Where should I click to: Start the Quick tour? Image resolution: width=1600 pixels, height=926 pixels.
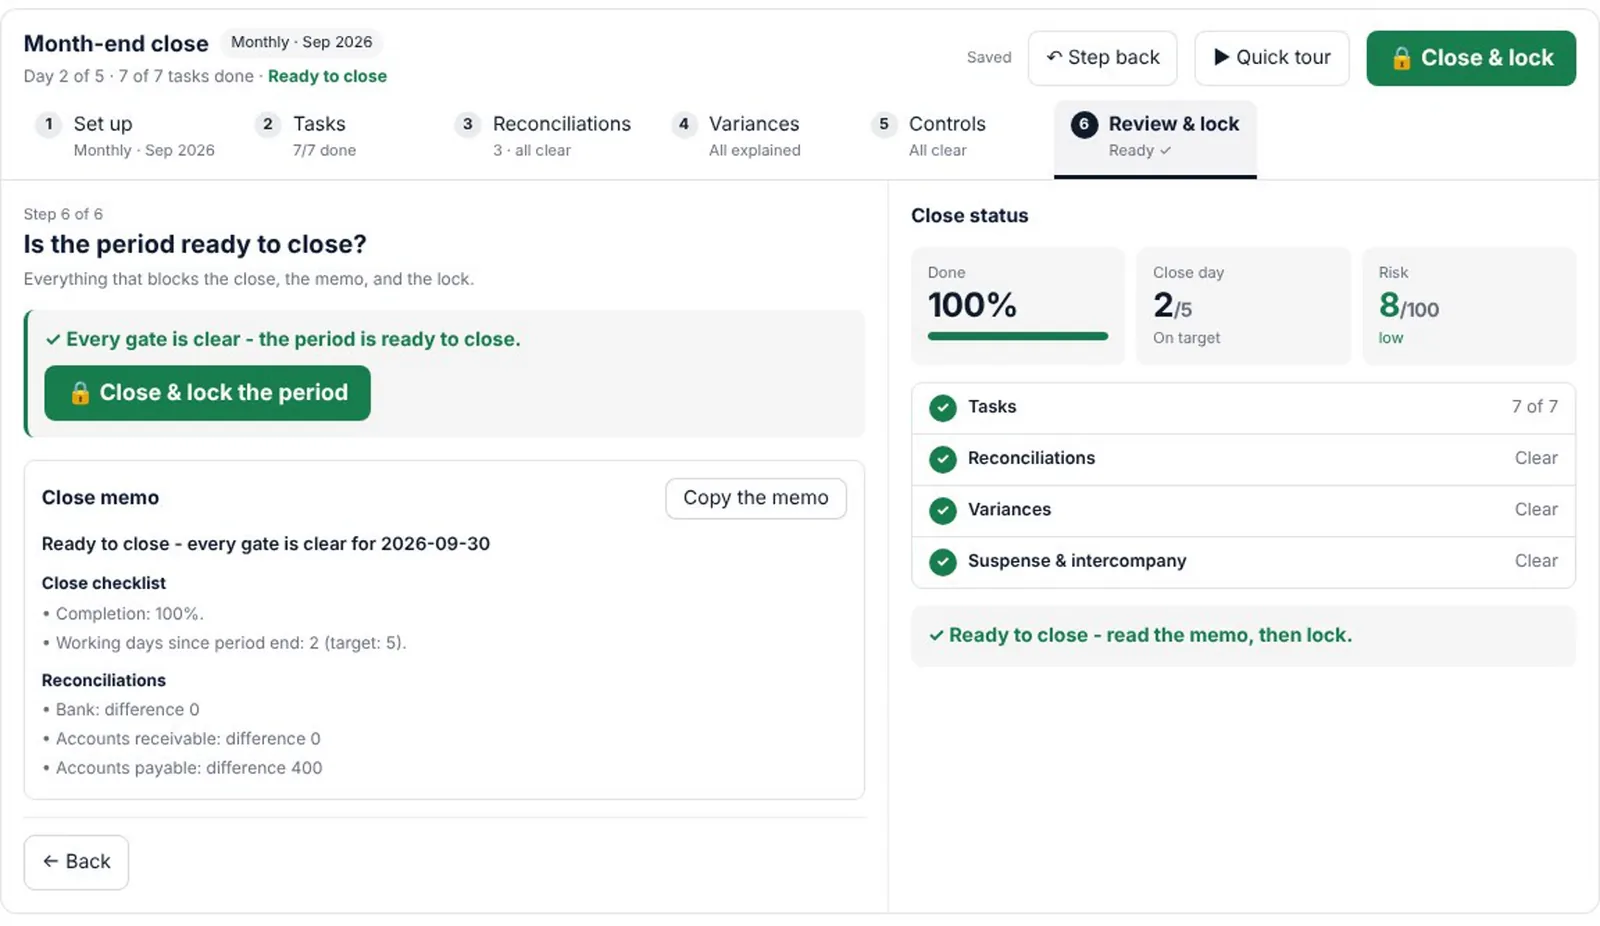pyautogui.click(x=1271, y=58)
